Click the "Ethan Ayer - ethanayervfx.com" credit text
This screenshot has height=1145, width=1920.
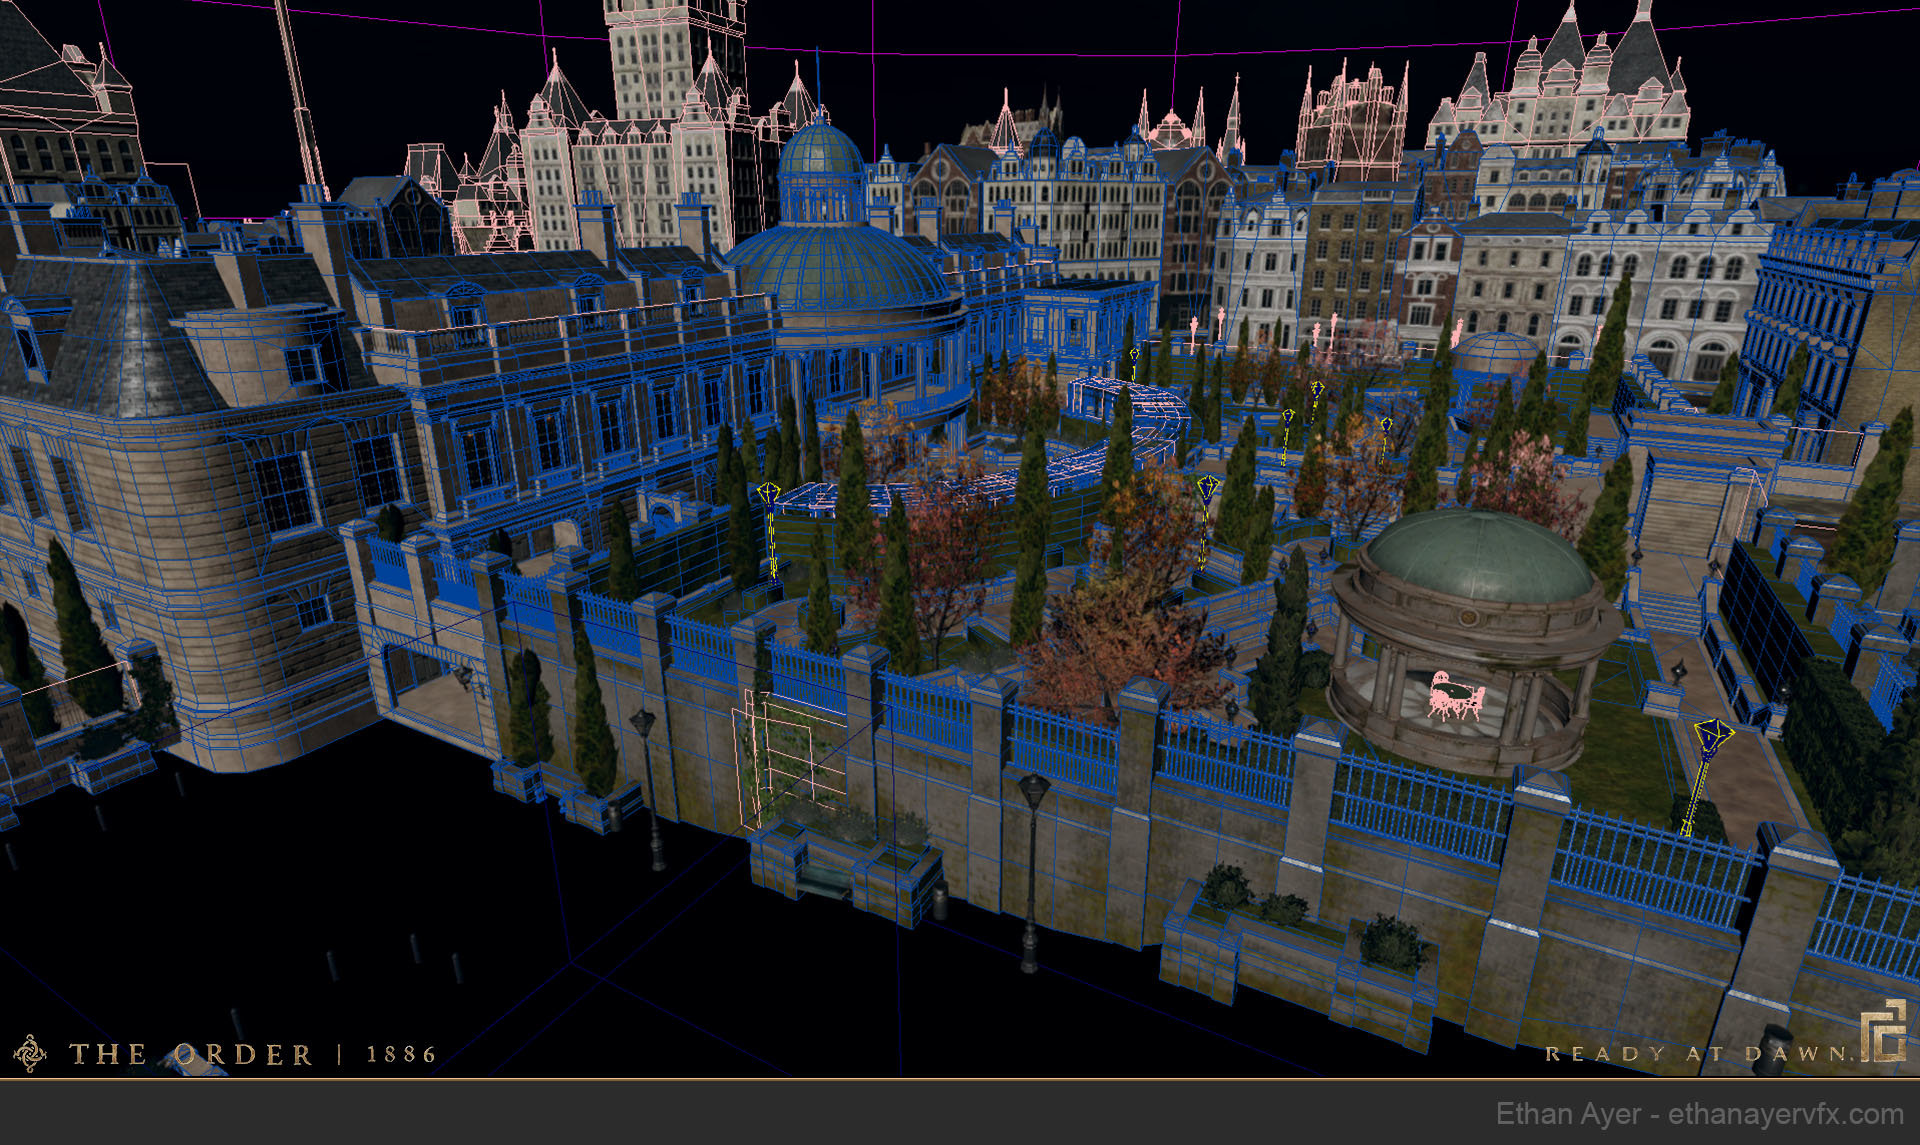[x=1699, y=1114]
